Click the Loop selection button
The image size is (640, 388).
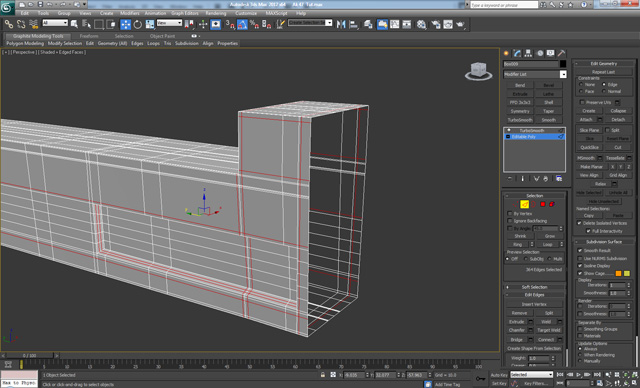[x=547, y=244]
